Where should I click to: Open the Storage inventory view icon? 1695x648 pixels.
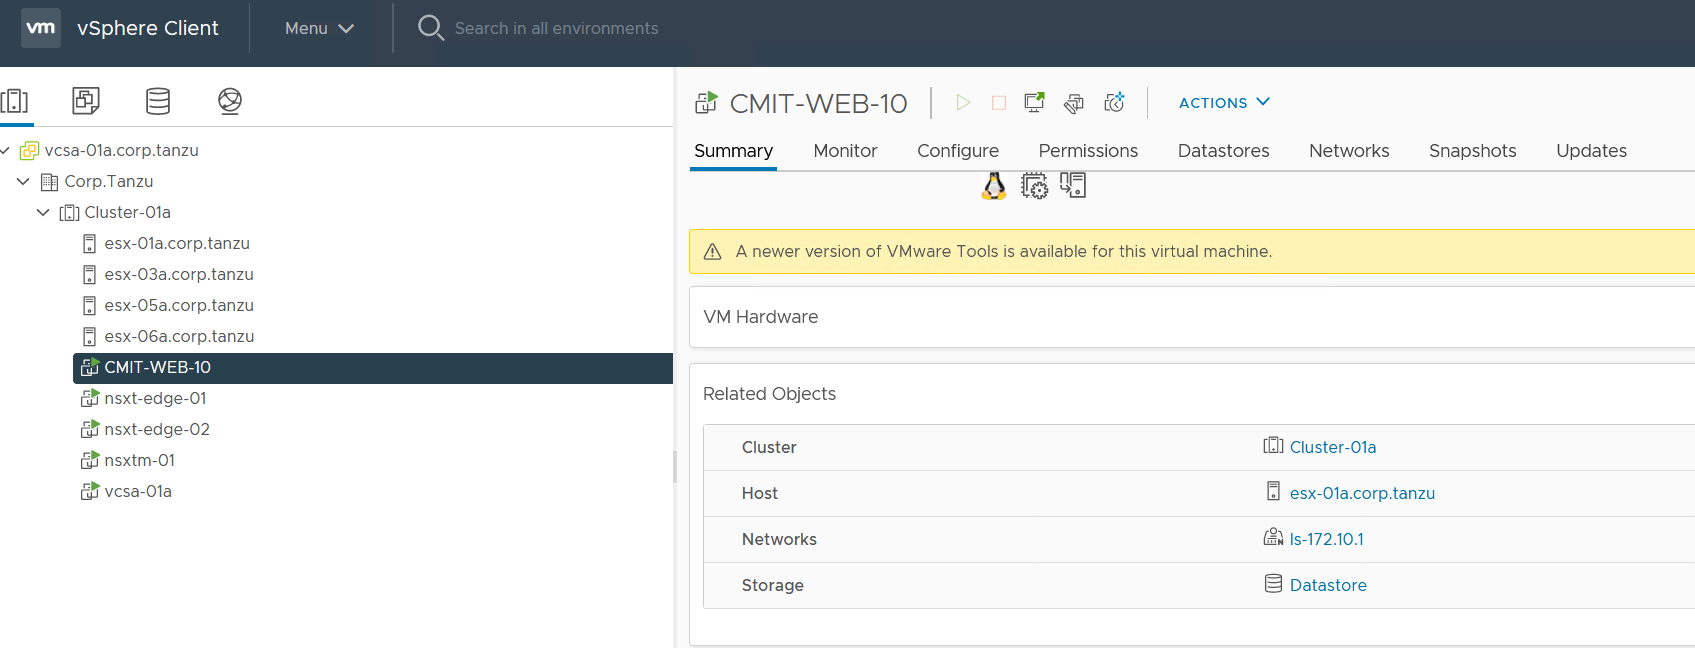coord(158,101)
